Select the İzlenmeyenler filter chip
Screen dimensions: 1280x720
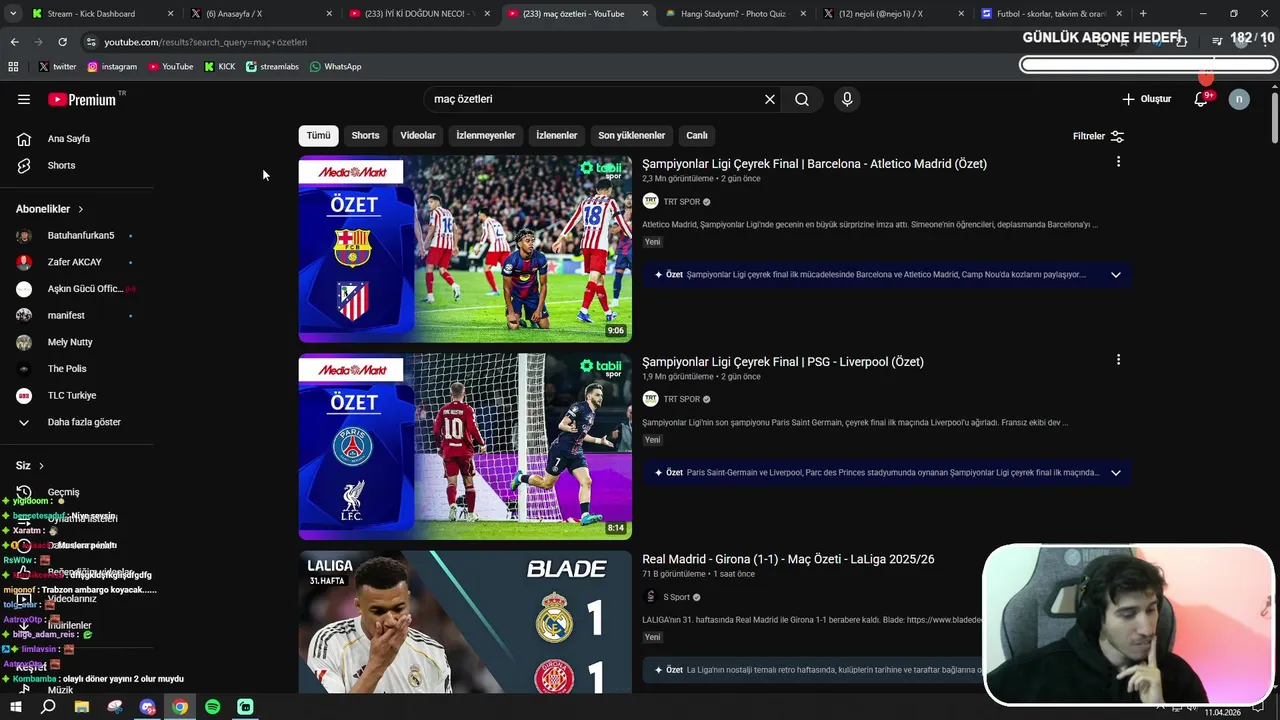486,135
